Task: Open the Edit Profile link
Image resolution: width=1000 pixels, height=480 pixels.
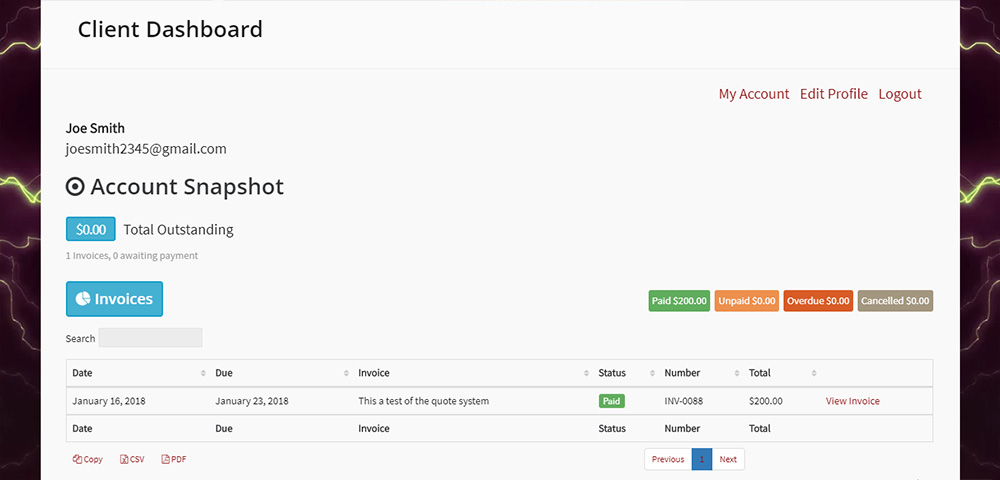Action: pos(834,94)
